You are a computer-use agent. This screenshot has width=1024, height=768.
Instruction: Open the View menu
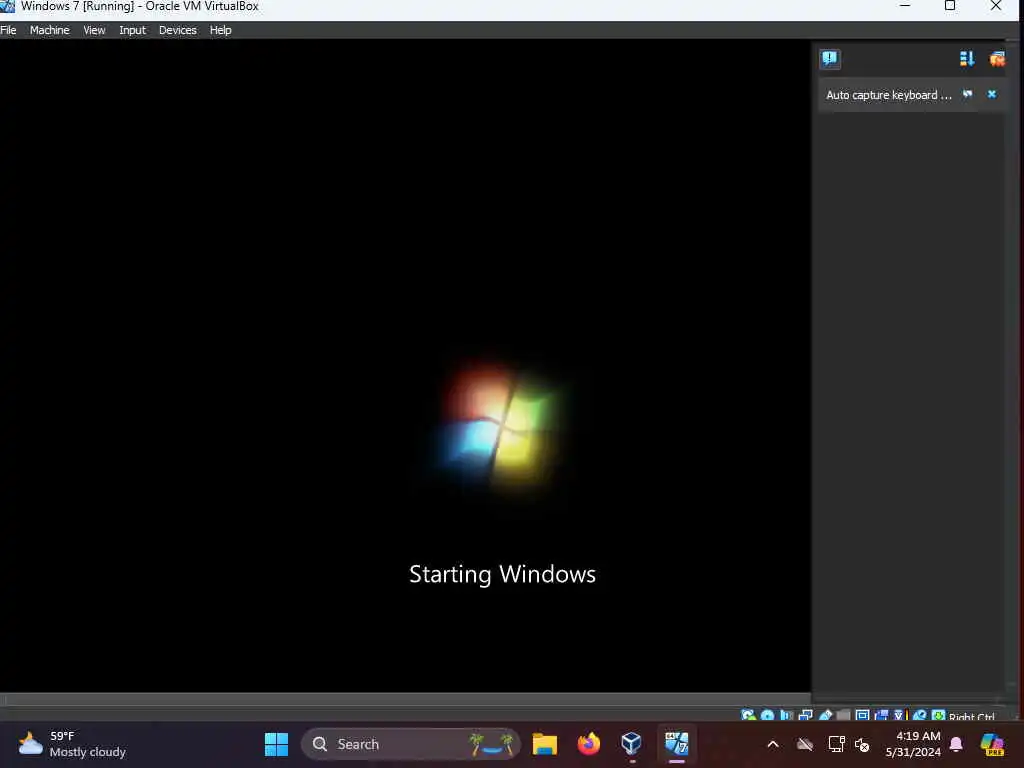94,30
